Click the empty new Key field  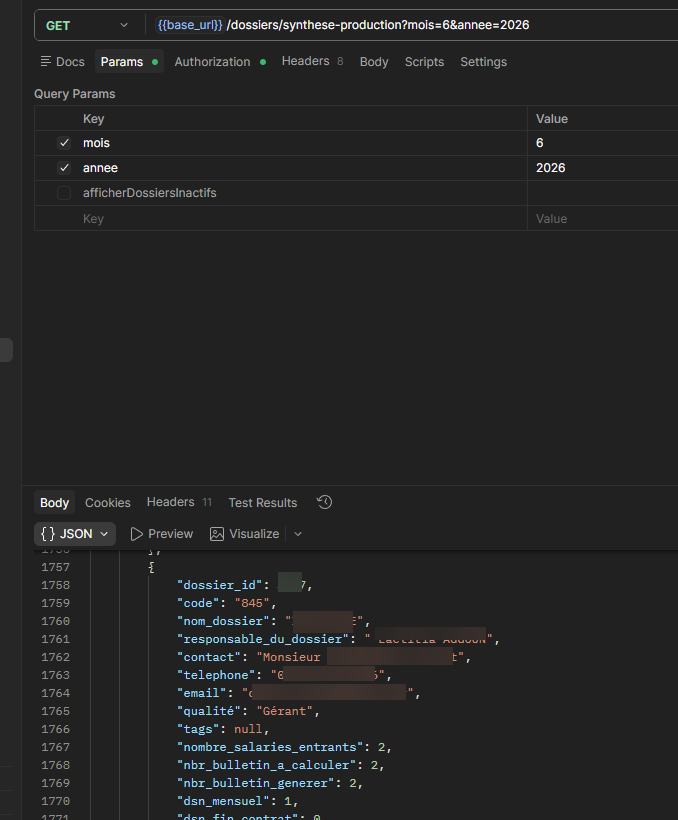(302, 219)
